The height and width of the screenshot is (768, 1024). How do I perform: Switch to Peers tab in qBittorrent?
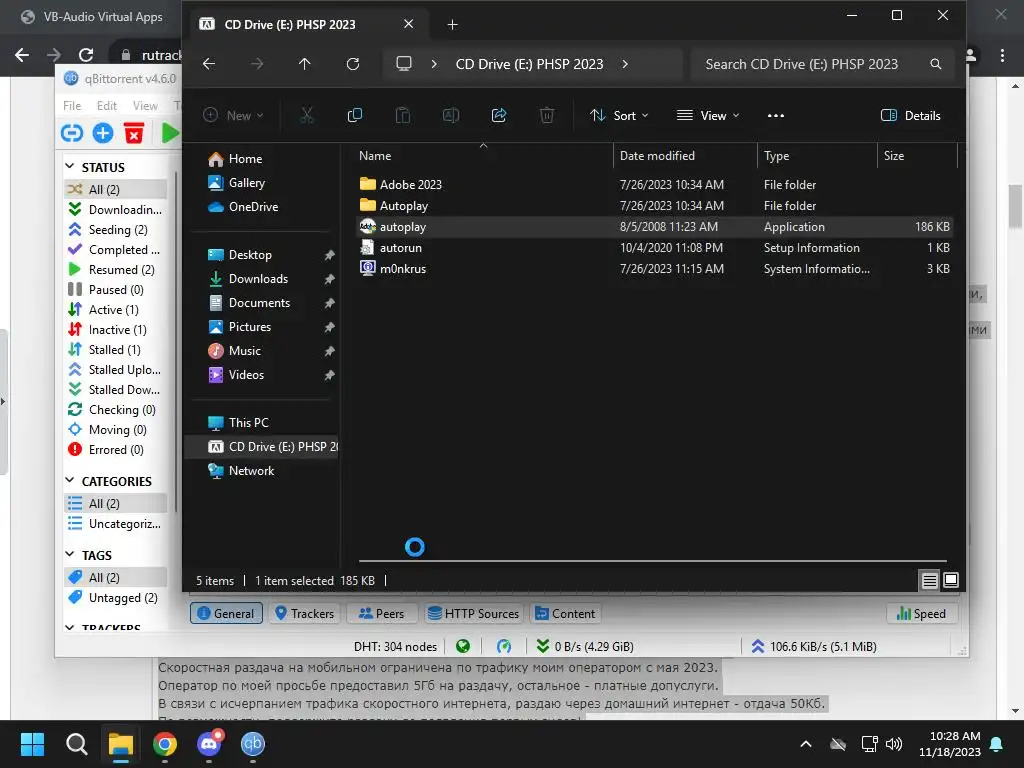(x=381, y=613)
